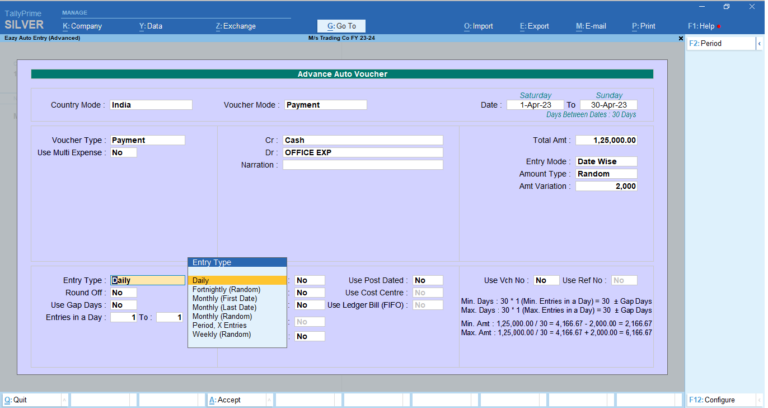Click the Max. Amt calculation line
Screen dimensions: 768x408
coord(556,333)
